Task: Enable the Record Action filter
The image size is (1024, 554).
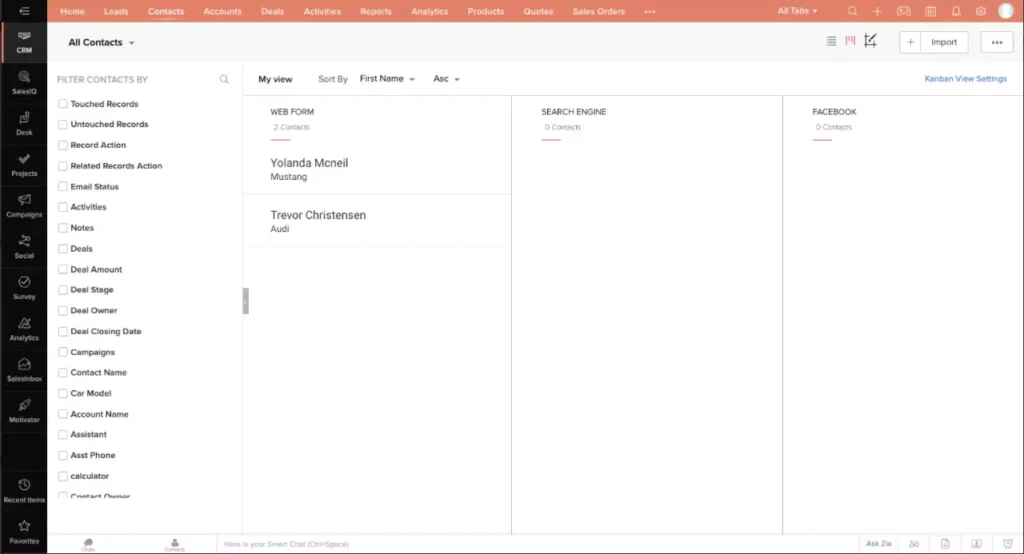Action: coord(63,145)
